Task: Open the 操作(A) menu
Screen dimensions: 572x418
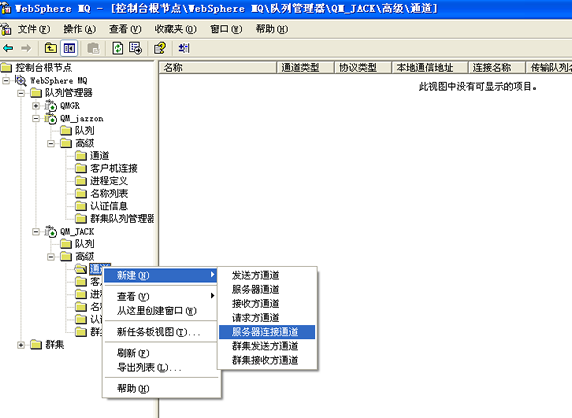Action: tap(80, 29)
